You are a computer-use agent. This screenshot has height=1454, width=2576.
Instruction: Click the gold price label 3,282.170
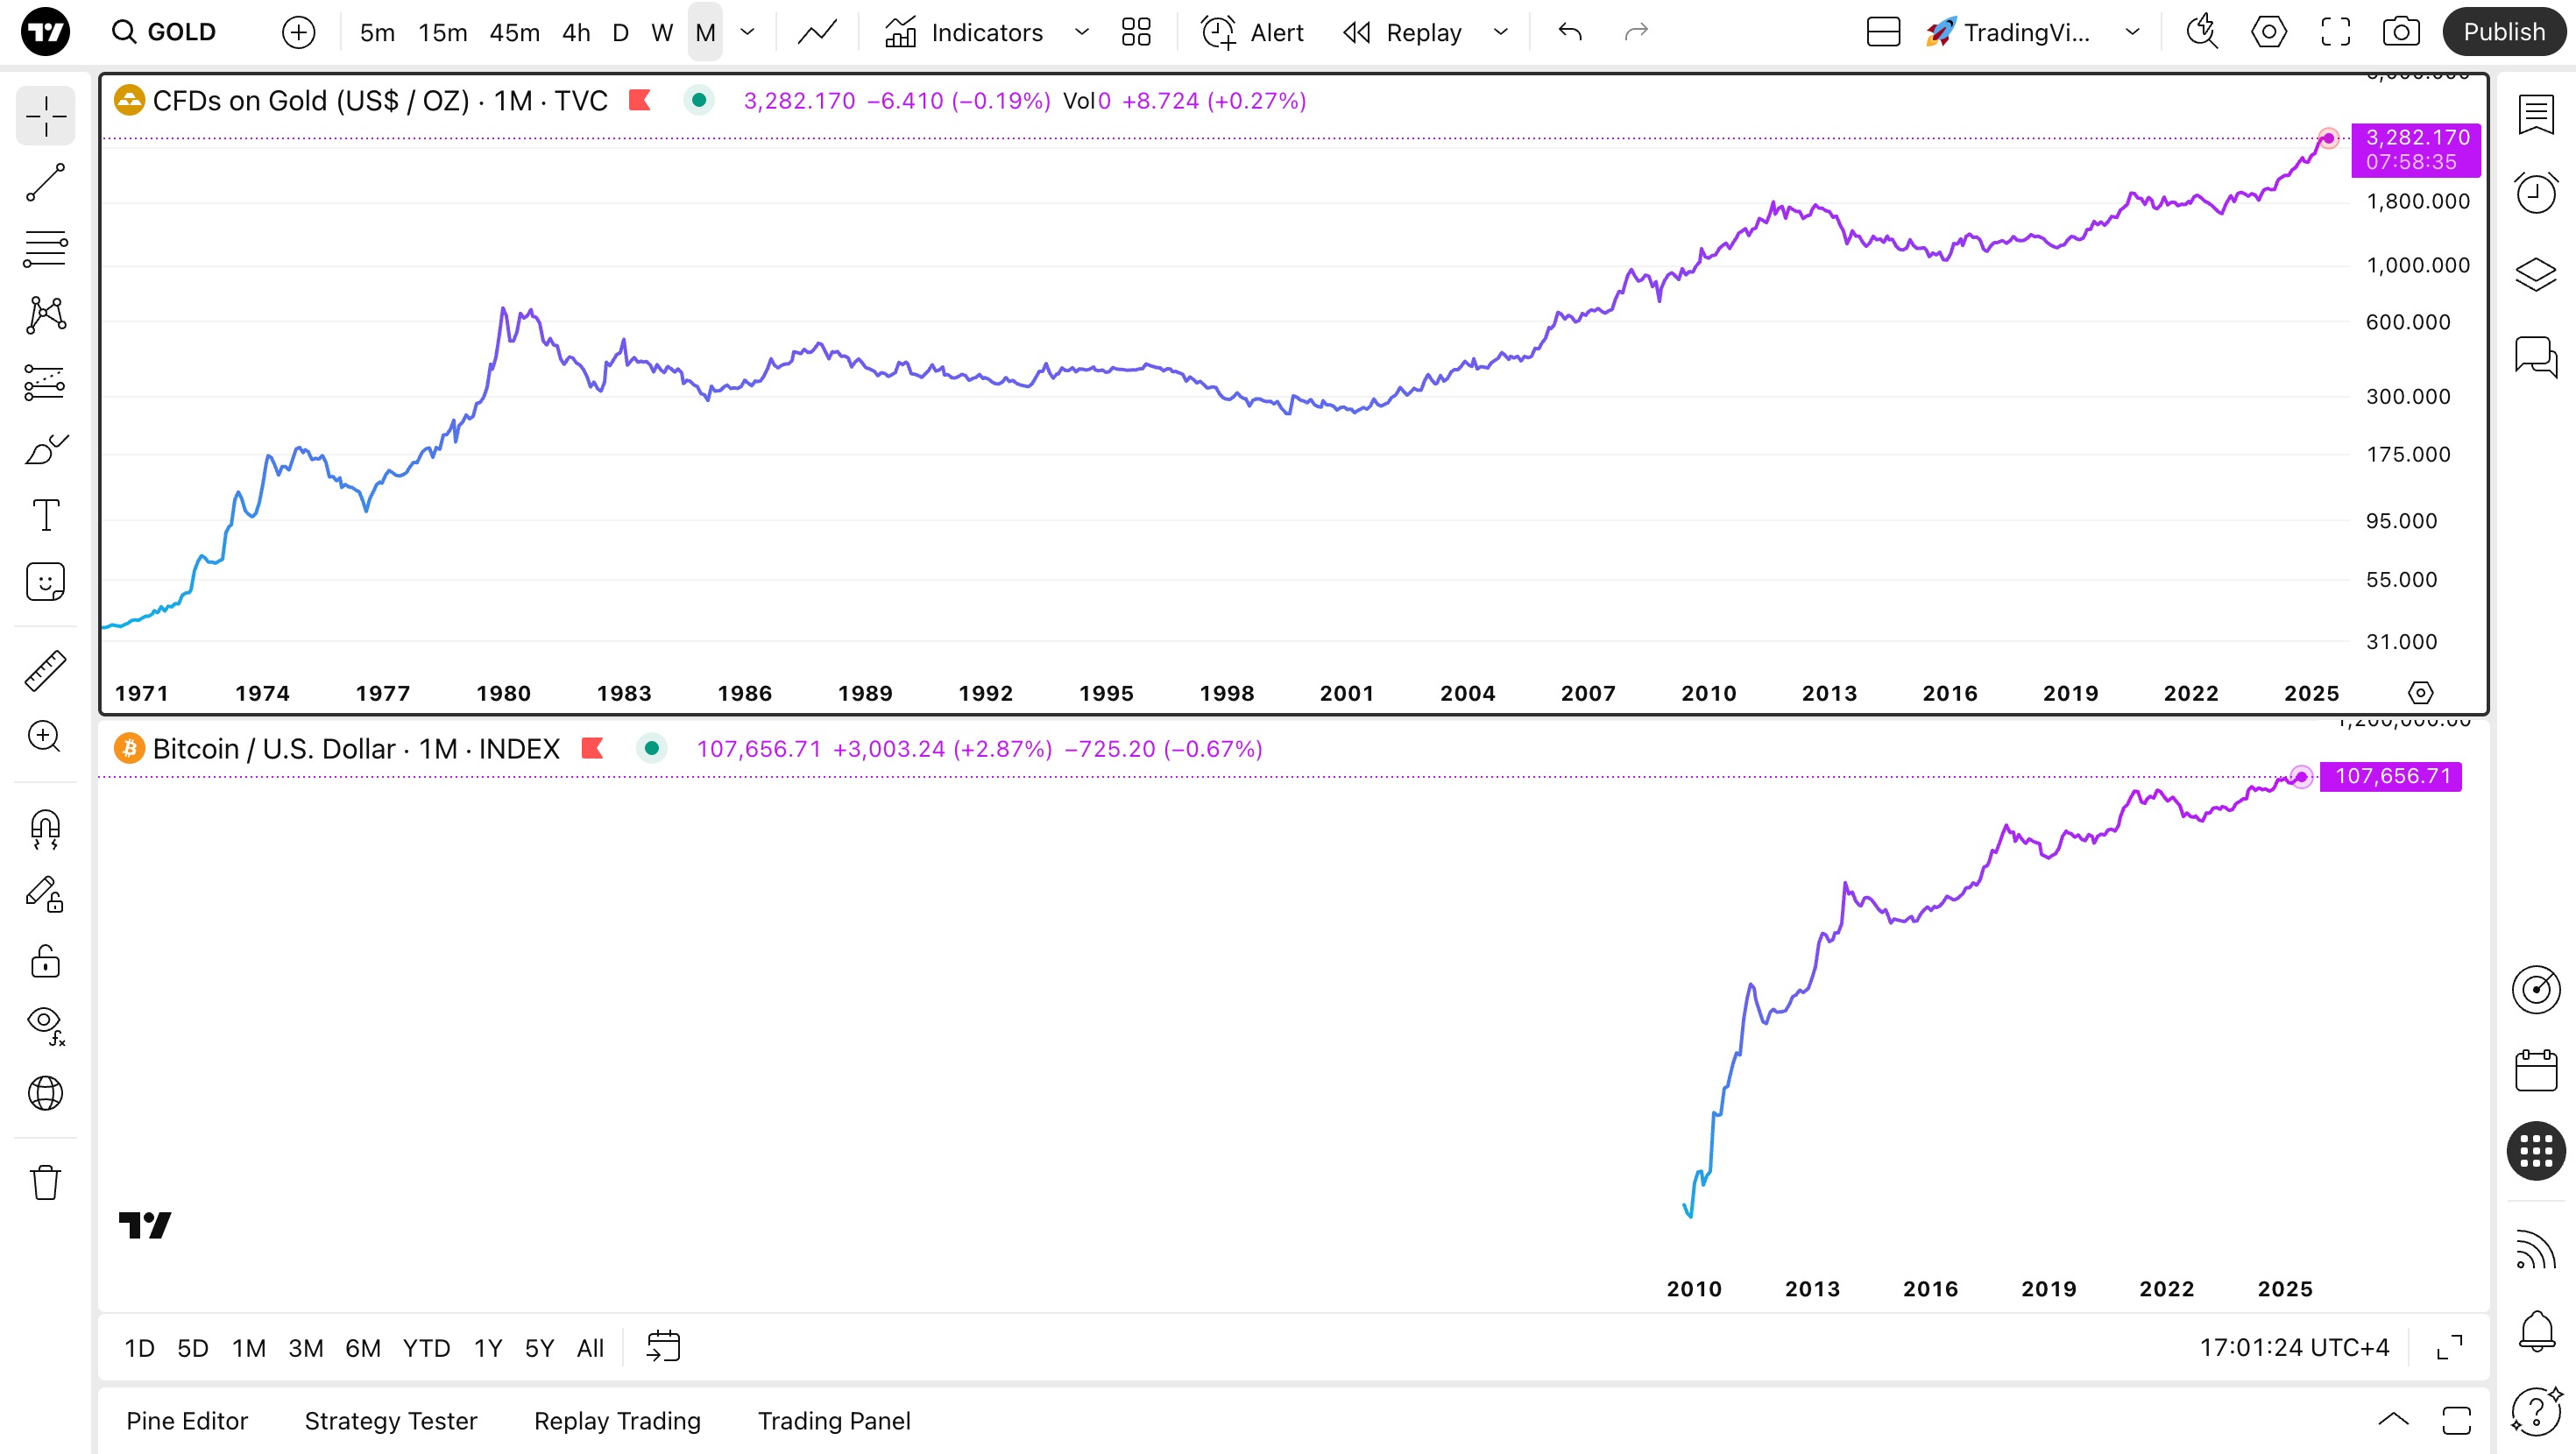[2416, 138]
